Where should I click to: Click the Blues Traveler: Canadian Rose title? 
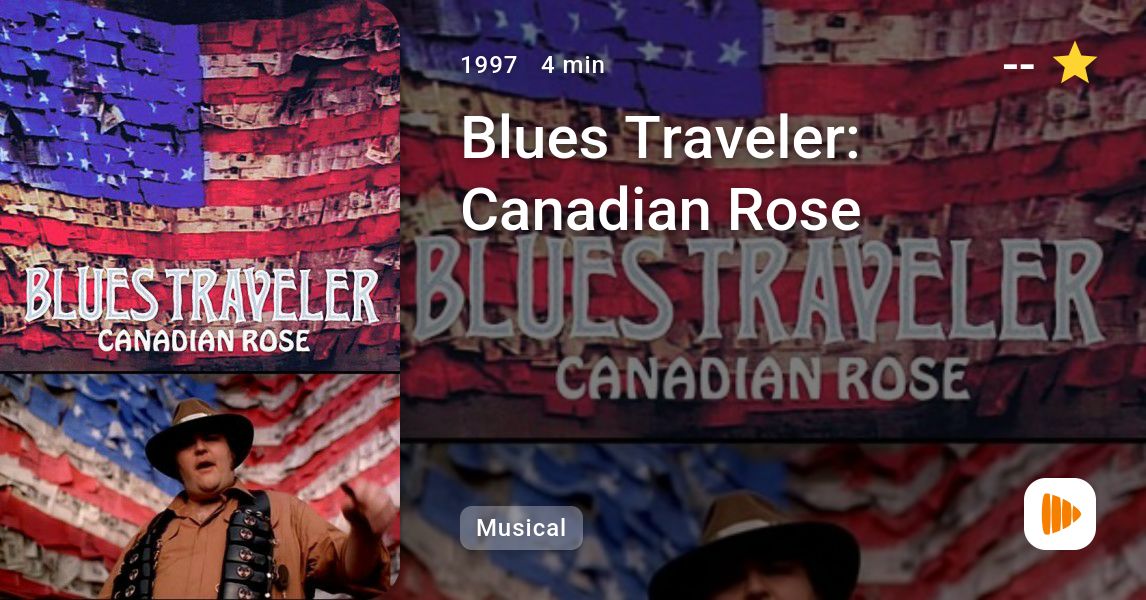(x=661, y=173)
